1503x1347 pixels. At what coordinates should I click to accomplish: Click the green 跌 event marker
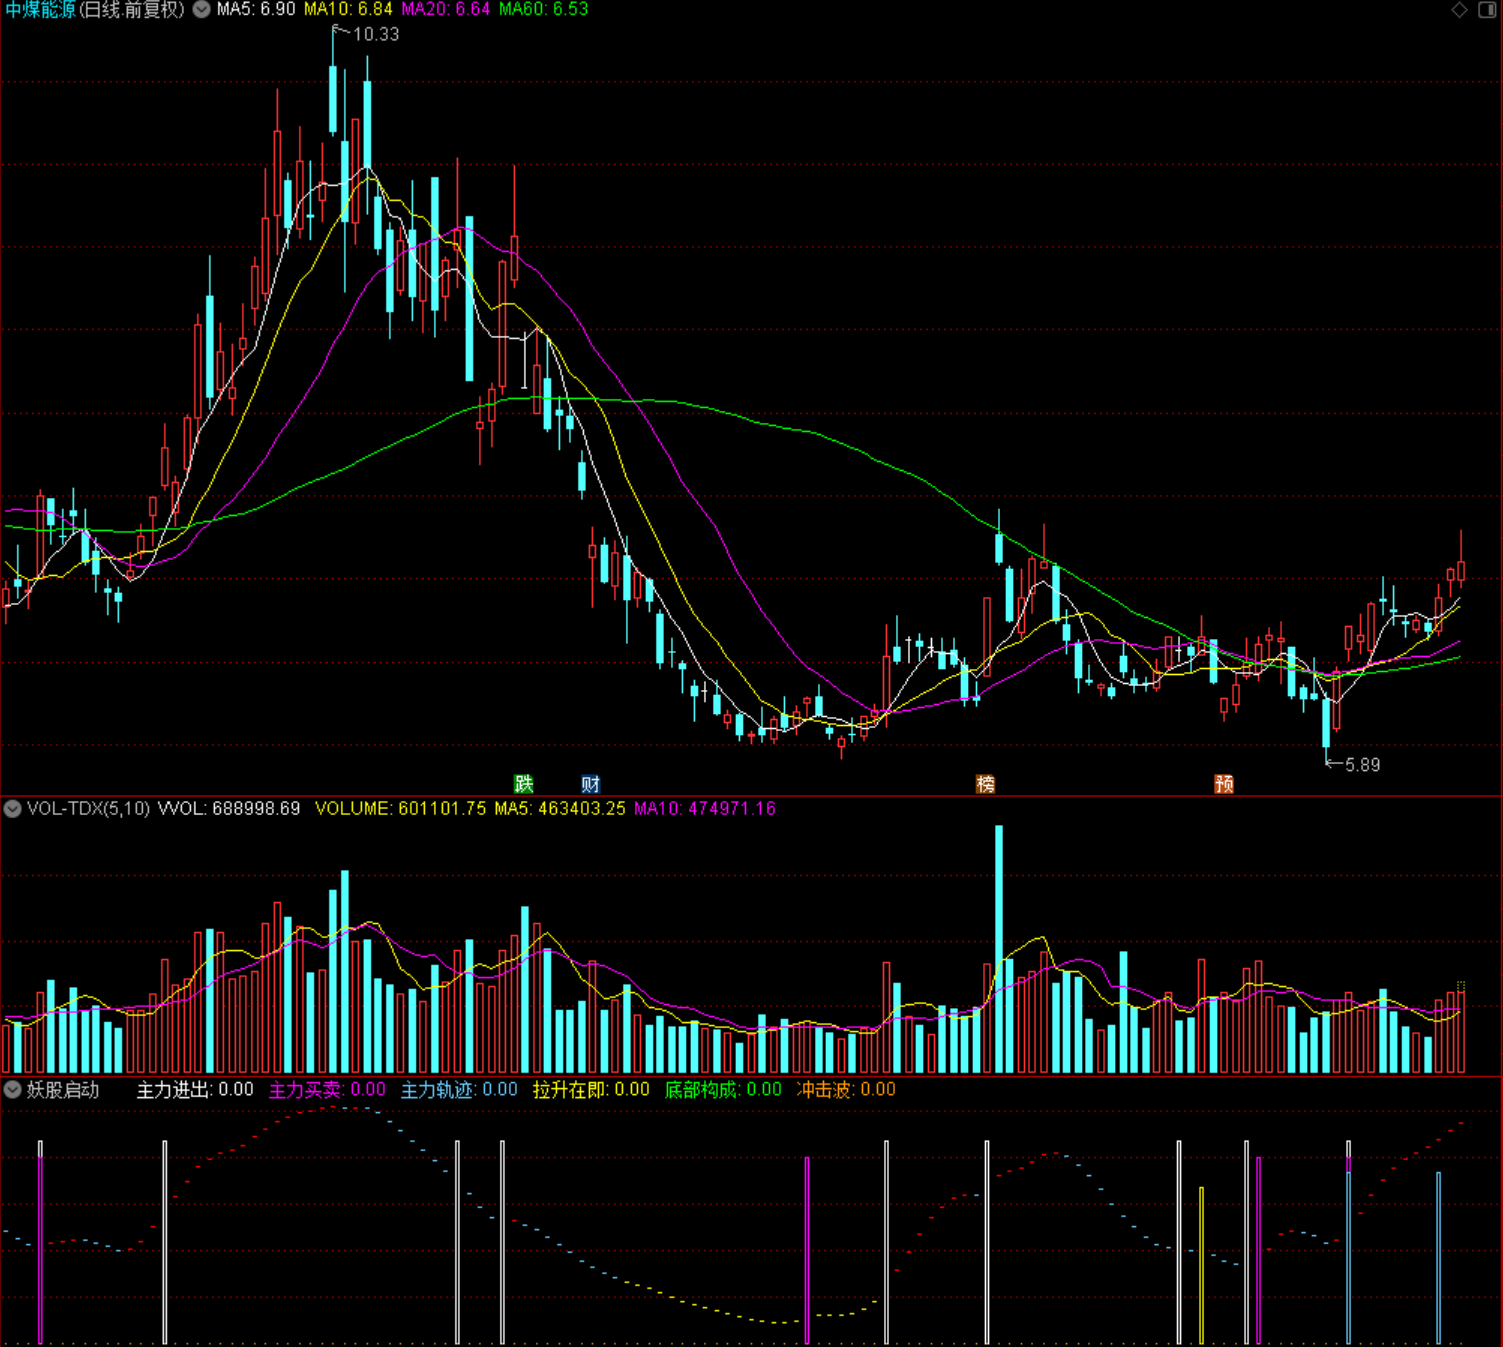click(x=524, y=784)
